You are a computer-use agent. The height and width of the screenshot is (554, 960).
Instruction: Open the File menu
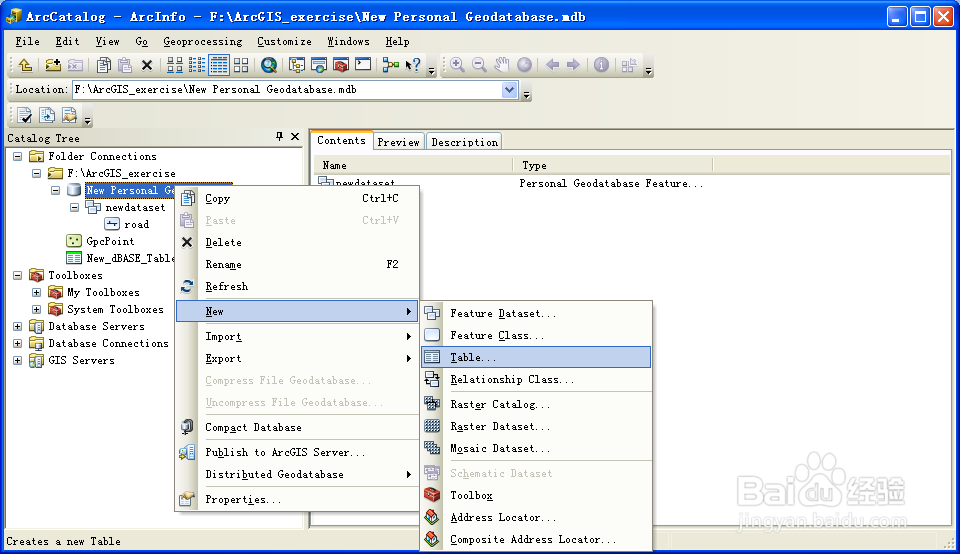(28, 42)
